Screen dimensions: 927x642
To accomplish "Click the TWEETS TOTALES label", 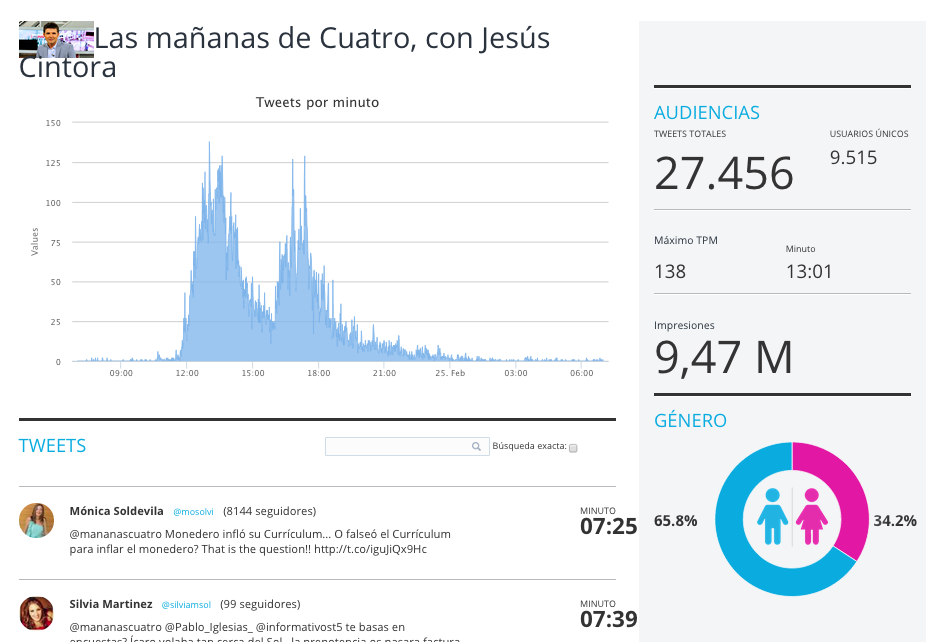I will [x=690, y=134].
